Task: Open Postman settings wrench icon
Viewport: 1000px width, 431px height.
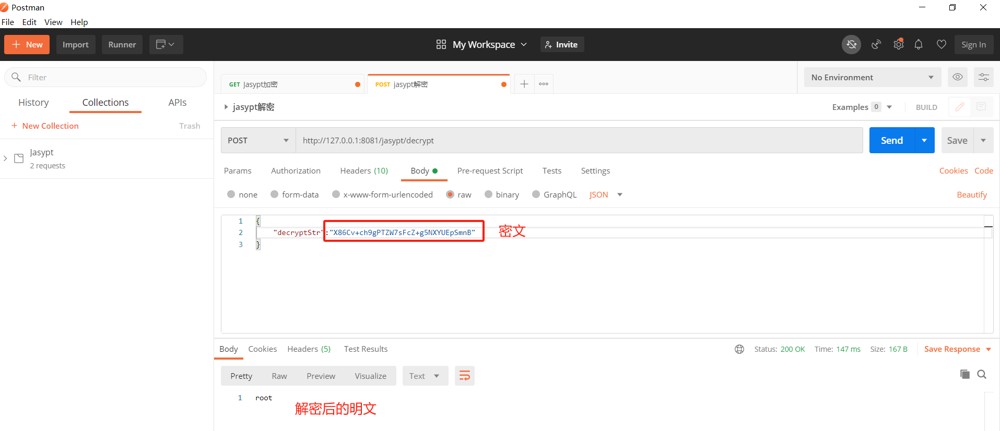Action: coord(898,45)
